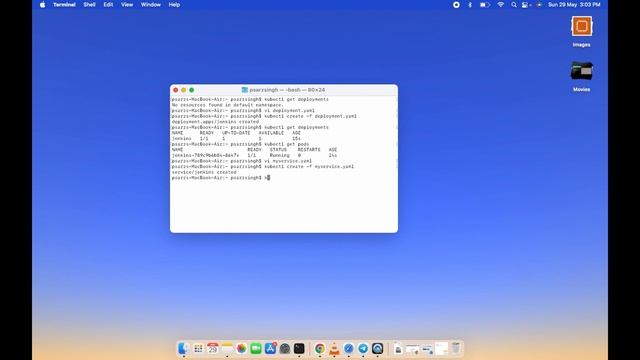The height and width of the screenshot is (360, 640).
Task: Click the 'vi deployment.yaml' command line
Action: (x=243, y=111)
